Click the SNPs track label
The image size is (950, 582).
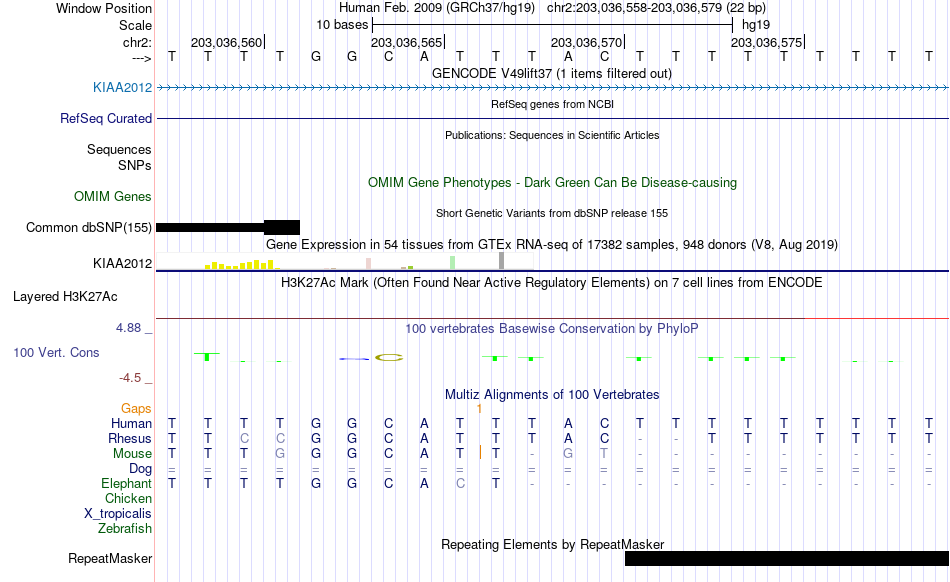[135, 165]
